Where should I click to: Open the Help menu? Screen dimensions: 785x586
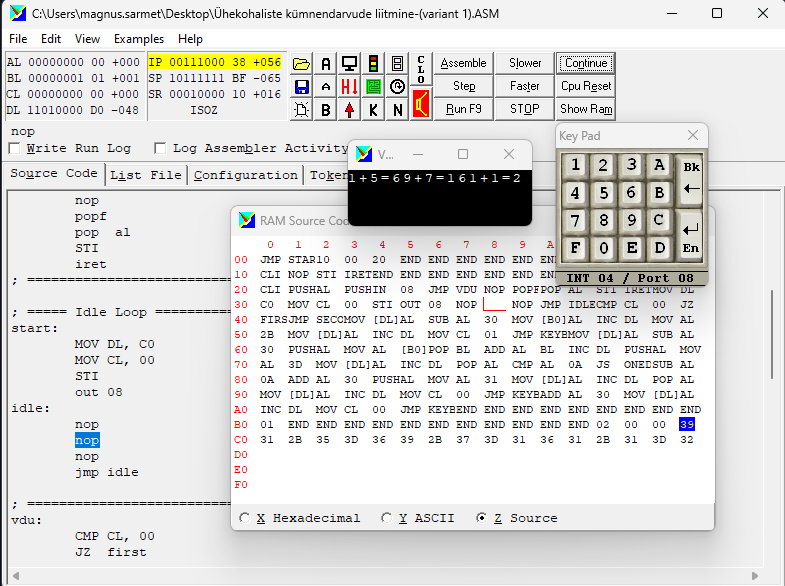click(x=190, y=39)
